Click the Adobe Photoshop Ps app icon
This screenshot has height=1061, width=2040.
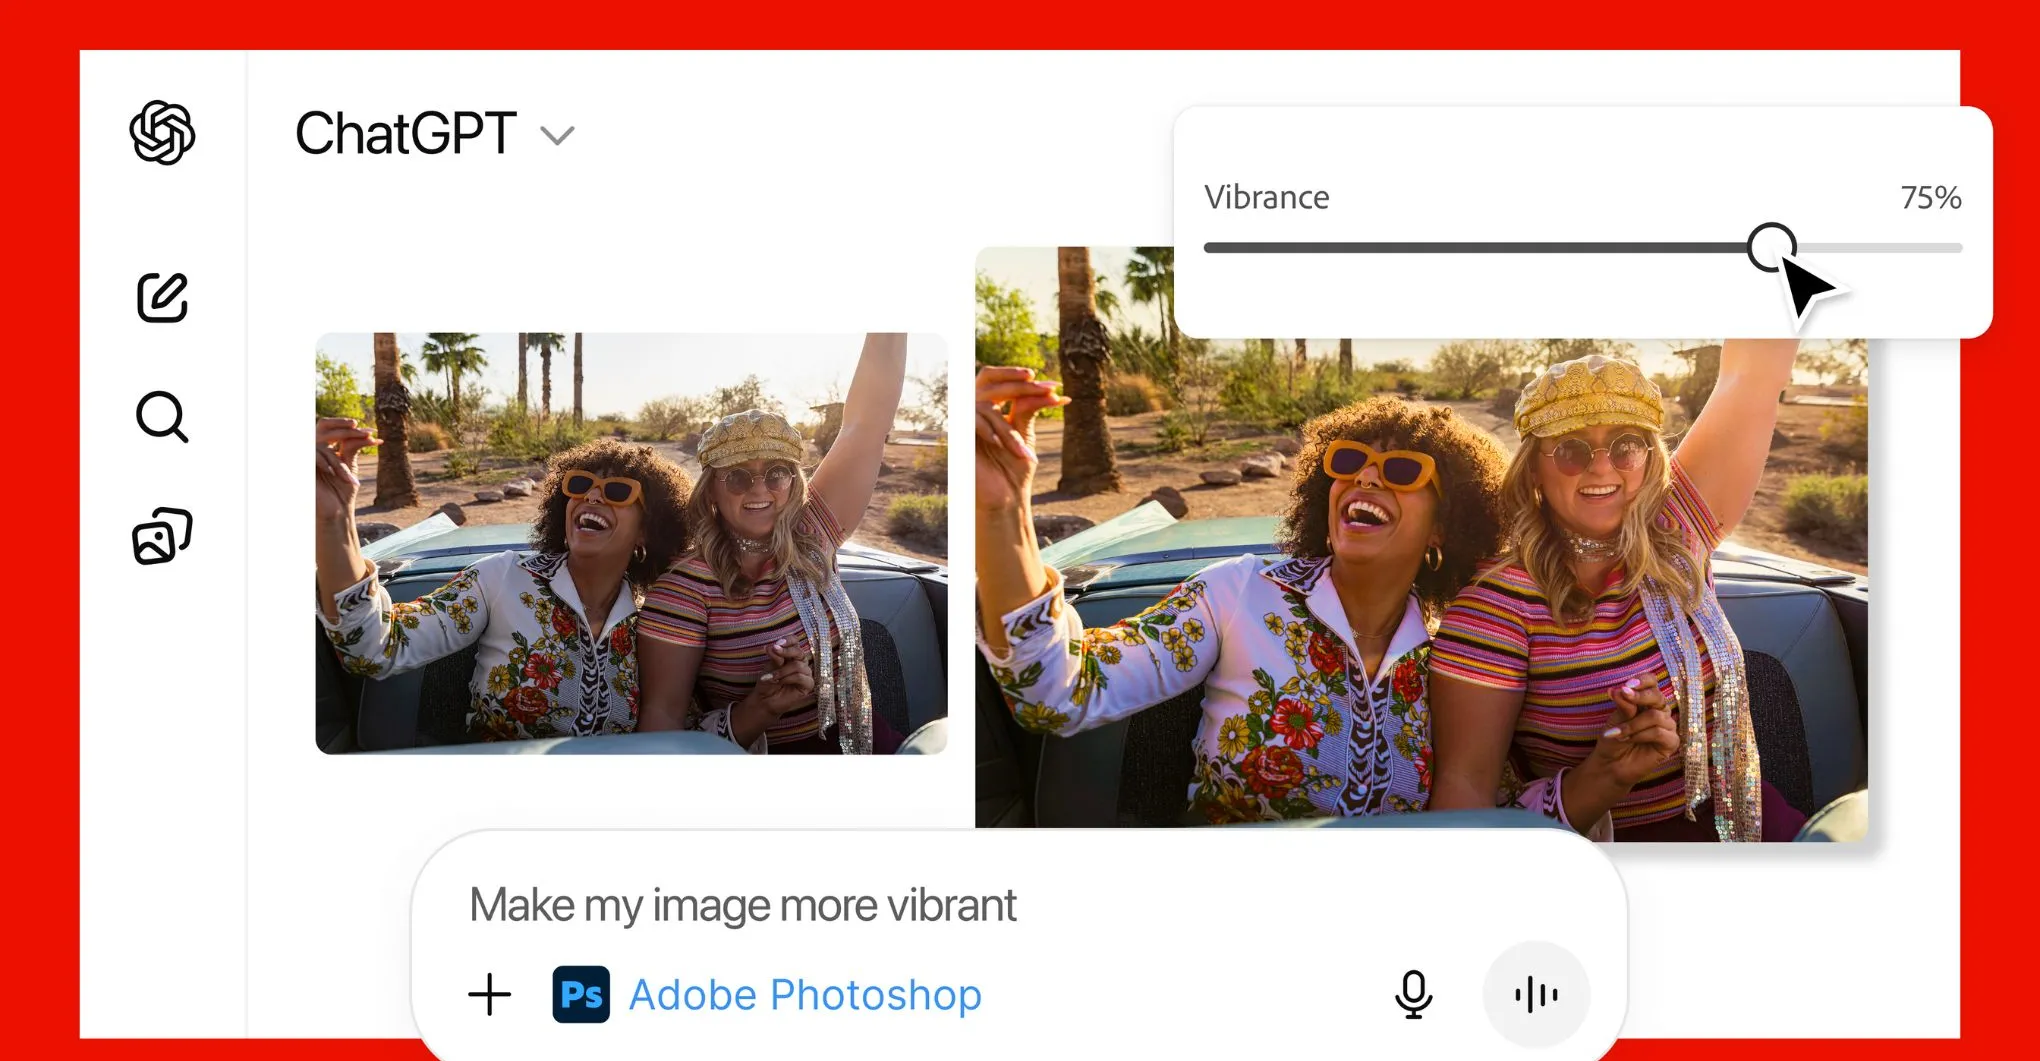click(581, 994)
